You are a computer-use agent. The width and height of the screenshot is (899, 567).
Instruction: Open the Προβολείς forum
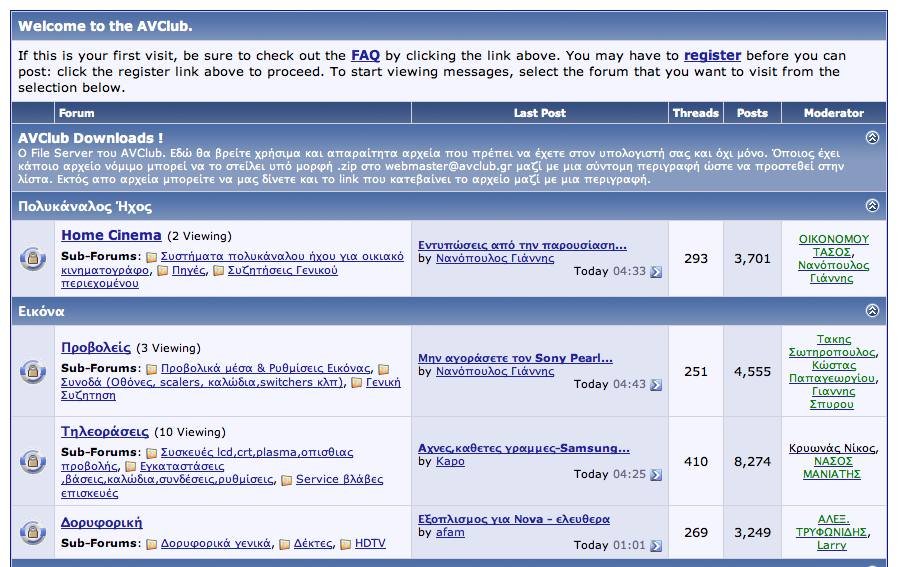point(96,347)
